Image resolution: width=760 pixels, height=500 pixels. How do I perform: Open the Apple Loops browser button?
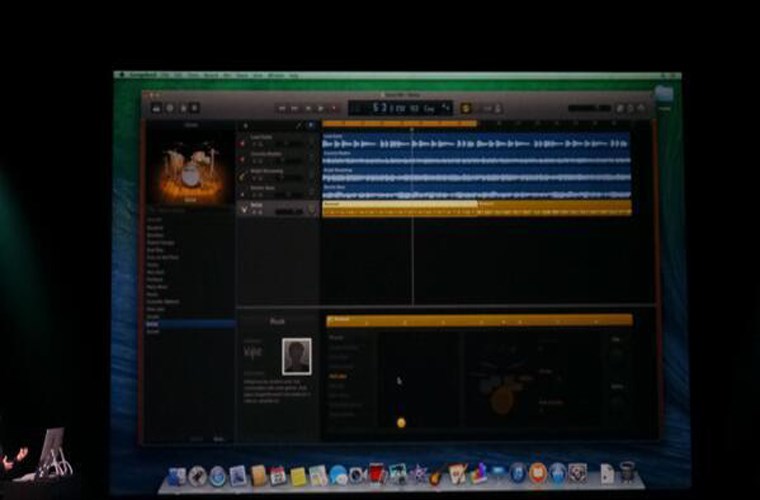(631, 109)
